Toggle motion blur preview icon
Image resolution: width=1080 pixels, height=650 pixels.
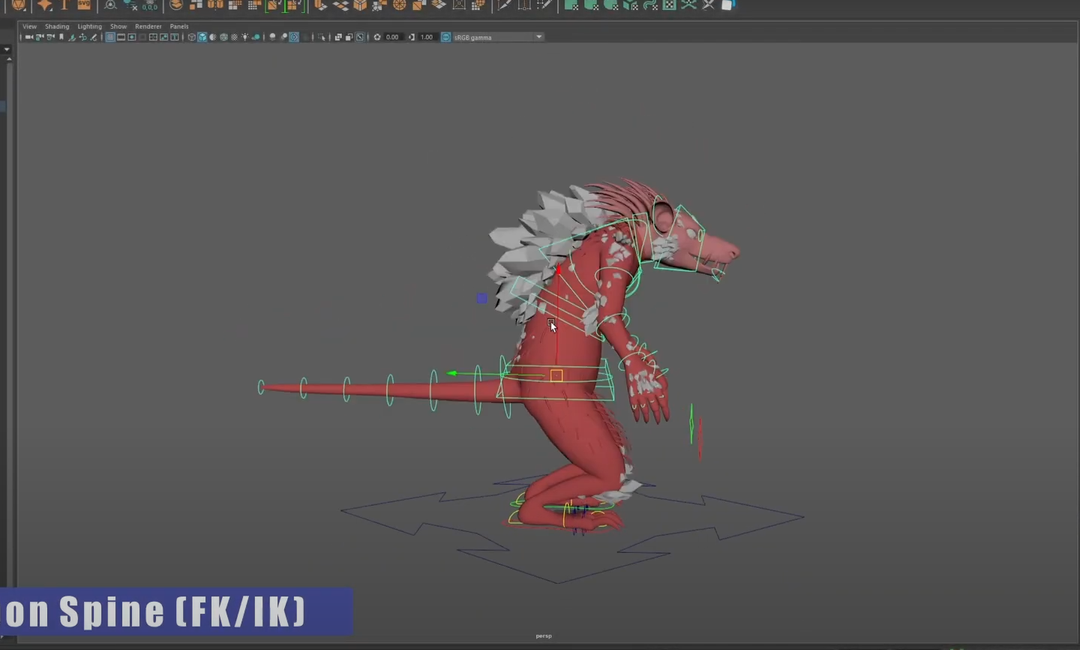pyautogui.click(x=283, y=37)
